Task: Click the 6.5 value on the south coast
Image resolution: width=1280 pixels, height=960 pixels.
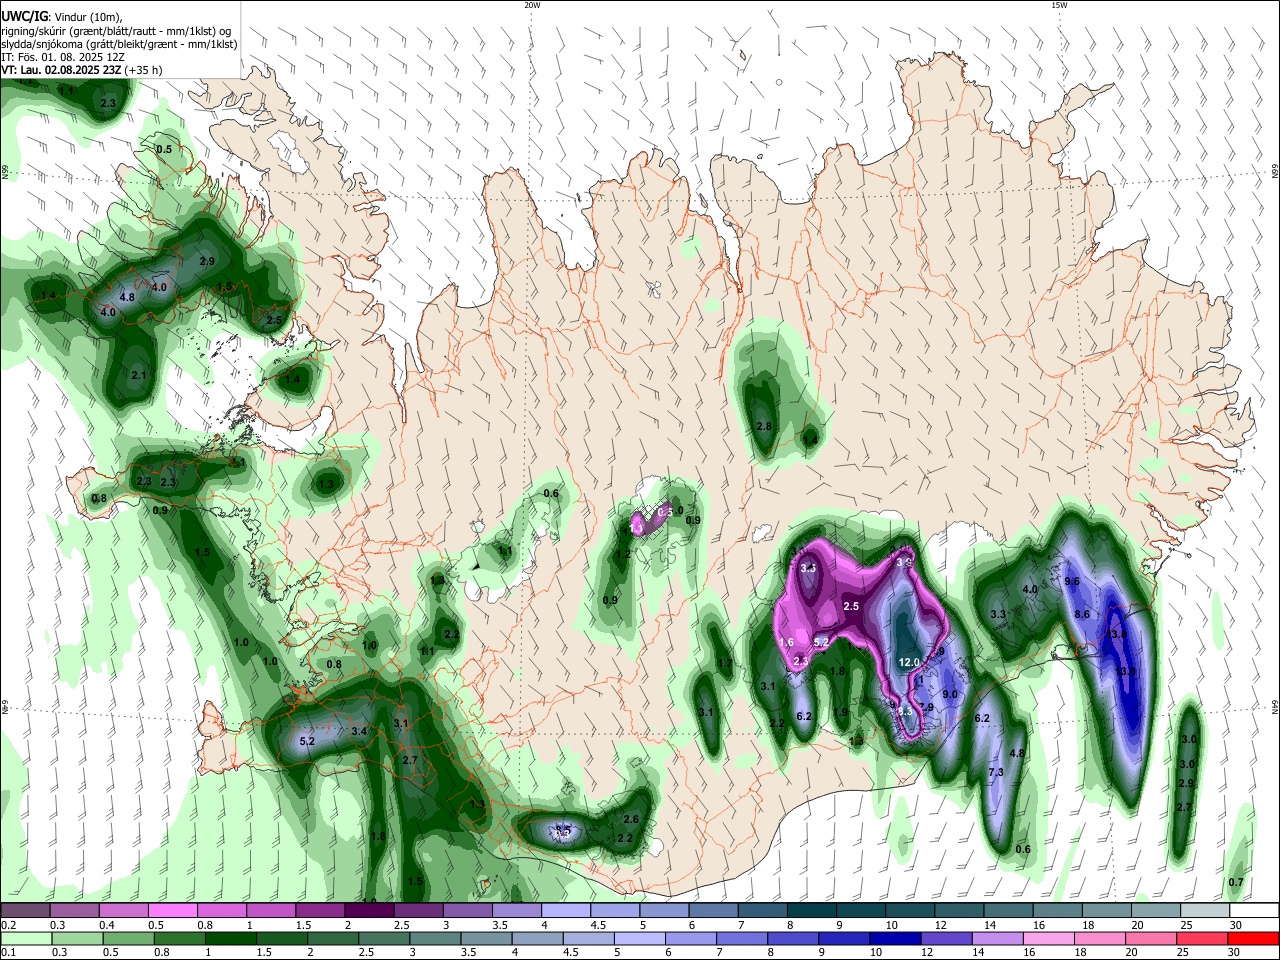Action: [x=562, y=831]
